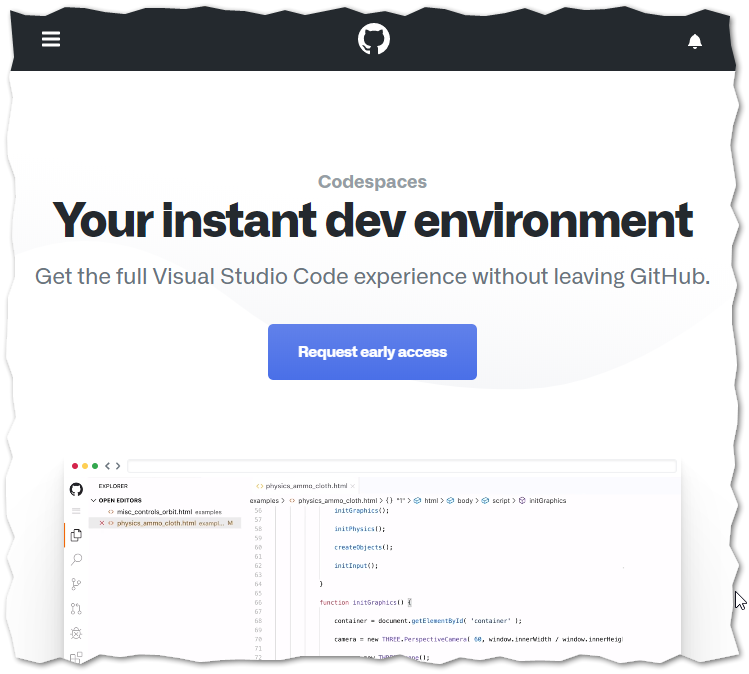Click script breadcrumb segment
This screenshot has height=674, width=749.
501,501
